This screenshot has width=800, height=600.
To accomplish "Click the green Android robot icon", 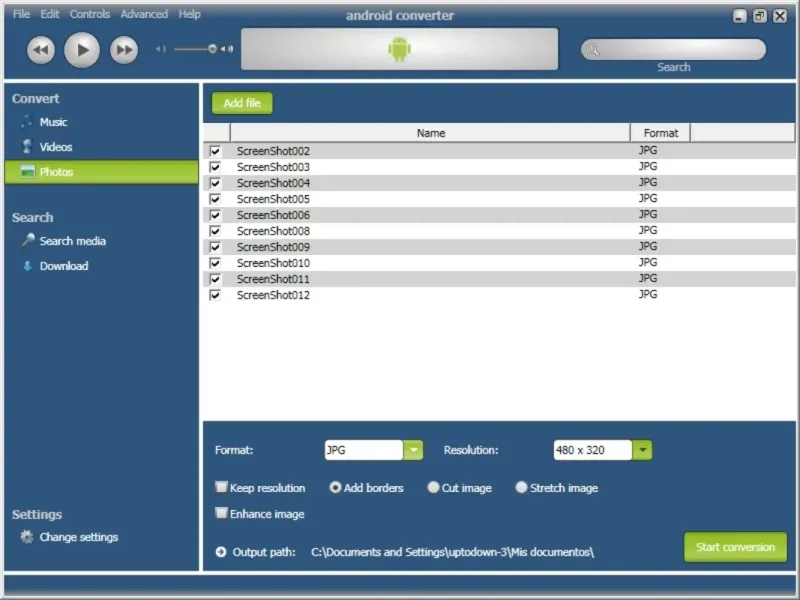I will pyautogui.click(x=399, y=49).
